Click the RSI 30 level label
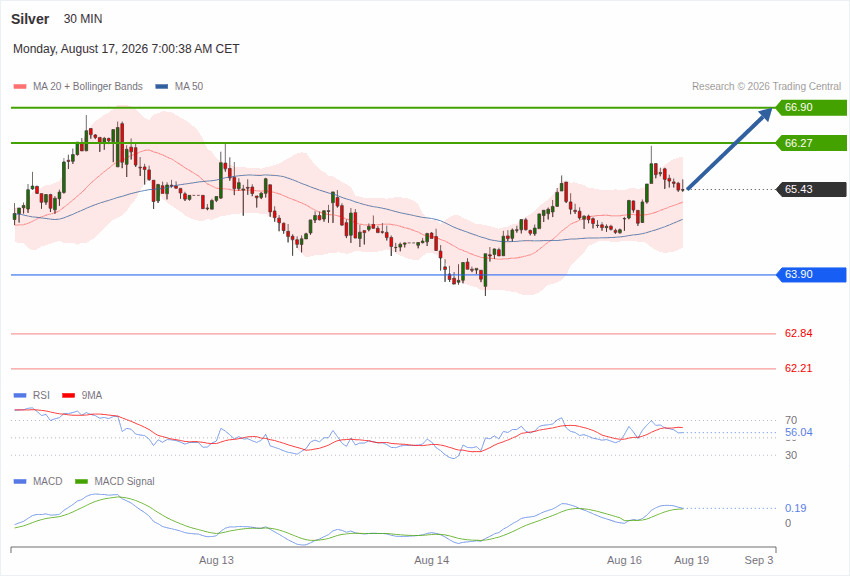 point(791,455)
